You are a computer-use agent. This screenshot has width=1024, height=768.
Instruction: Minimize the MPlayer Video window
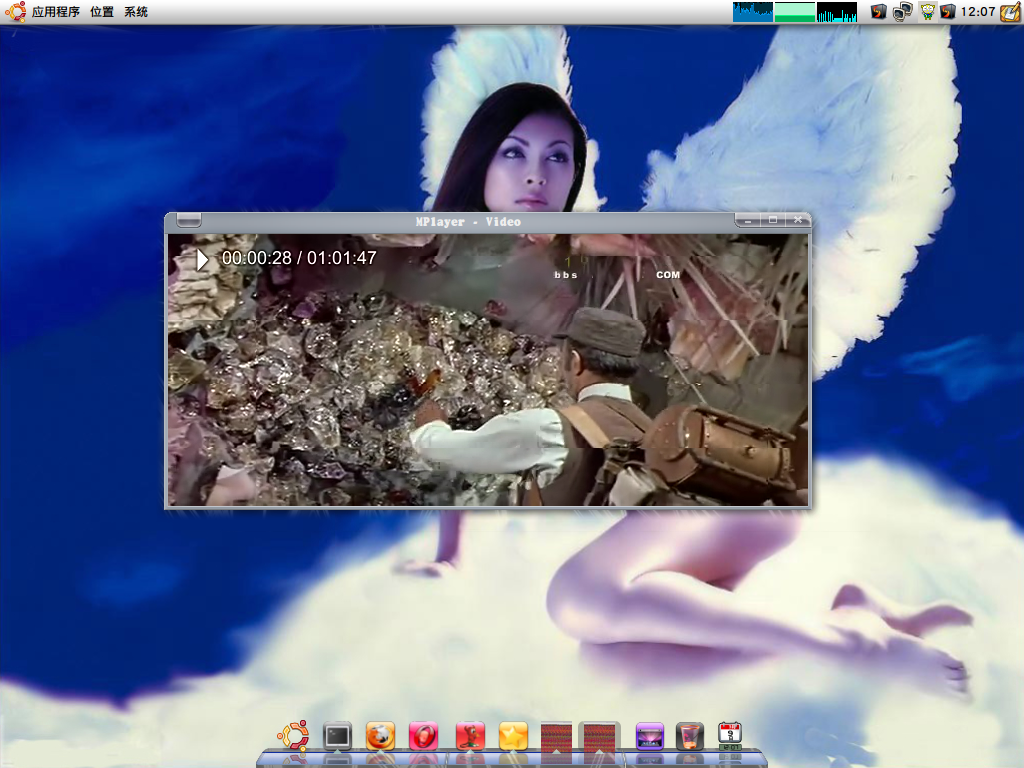click(x=748, y=220)
